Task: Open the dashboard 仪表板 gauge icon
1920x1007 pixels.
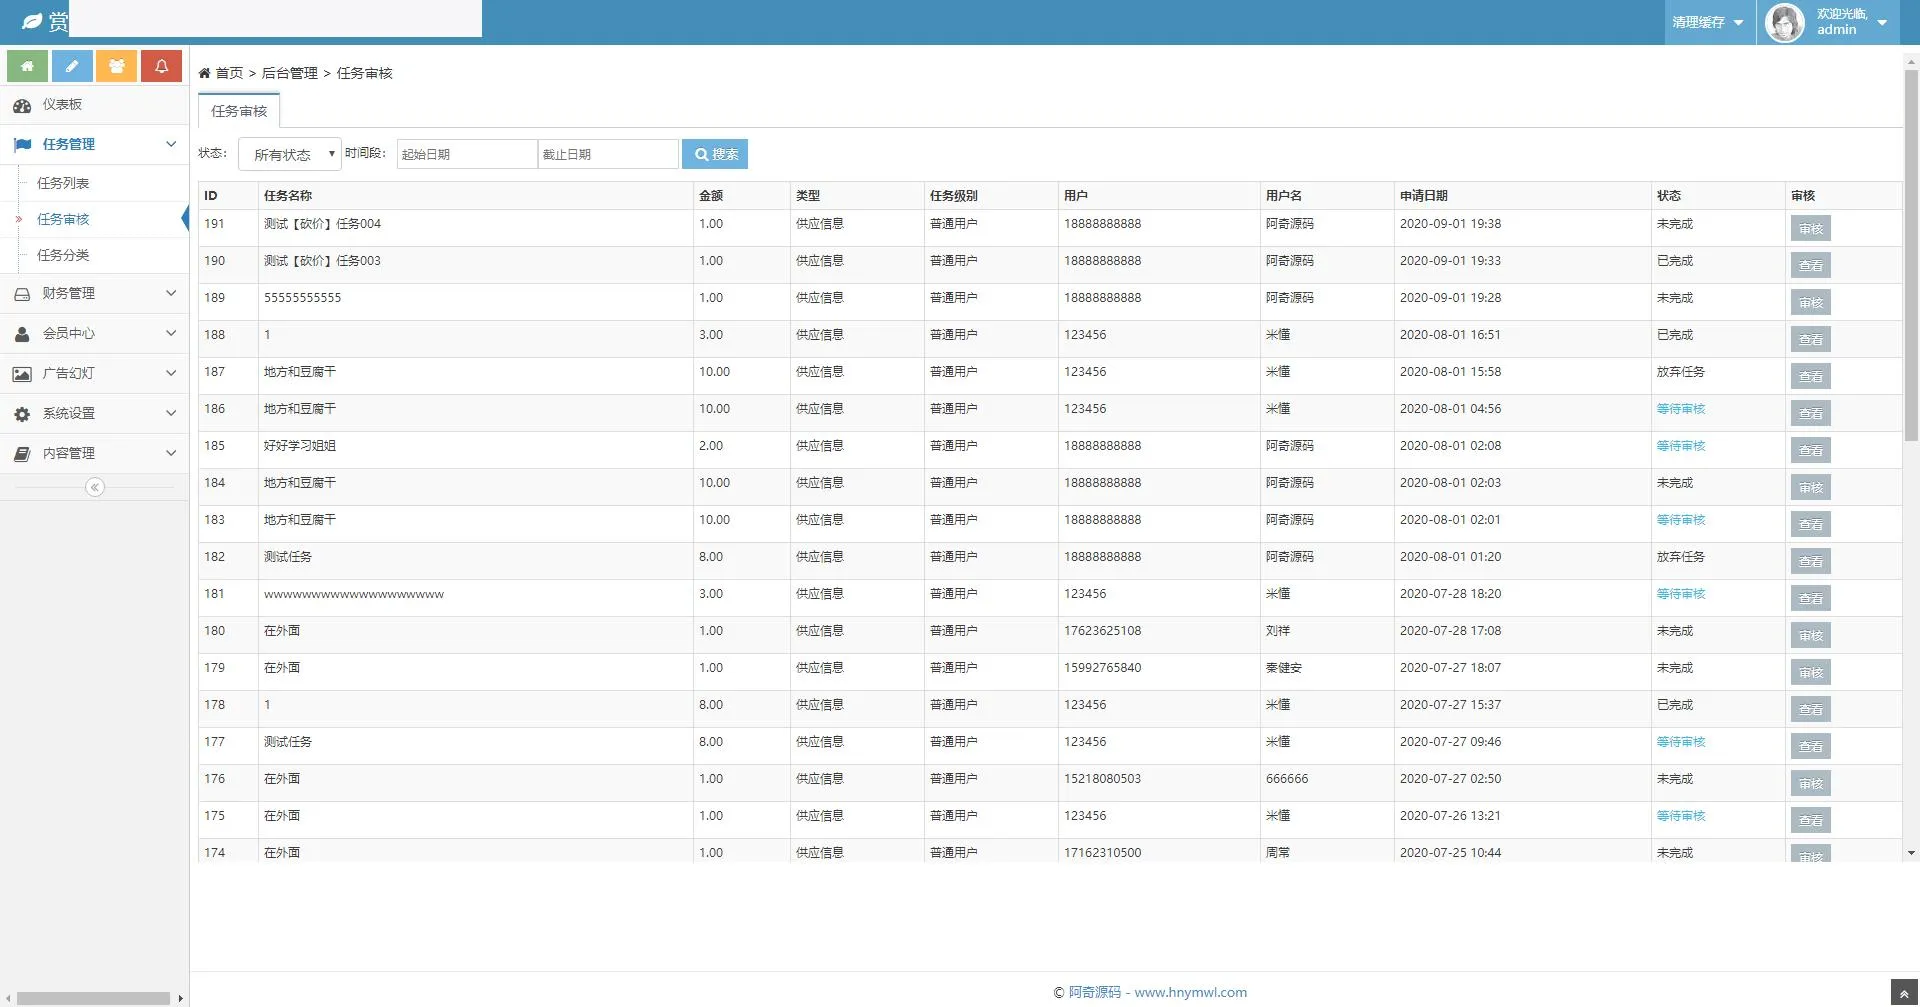Action: tap(22, 105)
